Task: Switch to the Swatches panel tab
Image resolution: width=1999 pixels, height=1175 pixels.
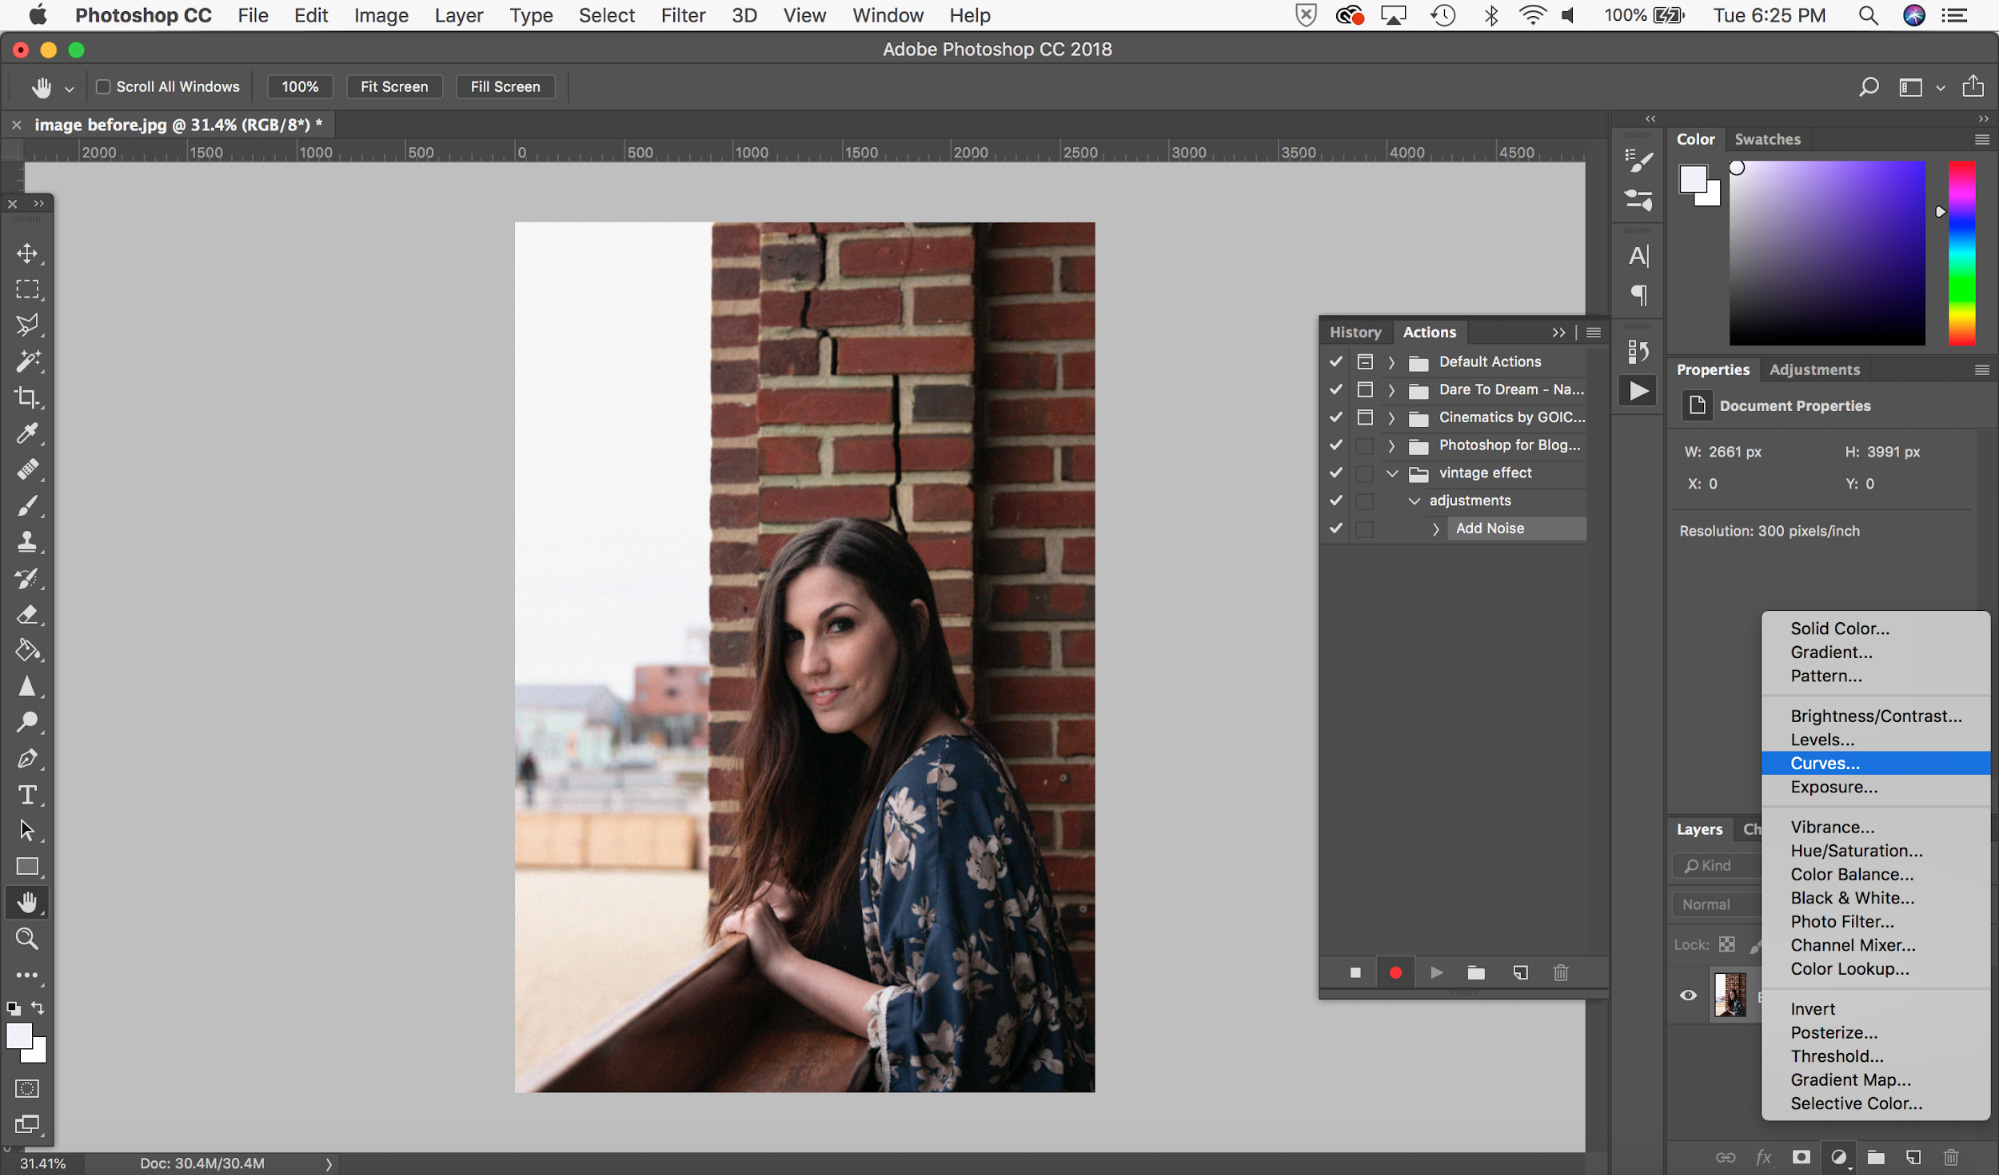Action: 1767,137
